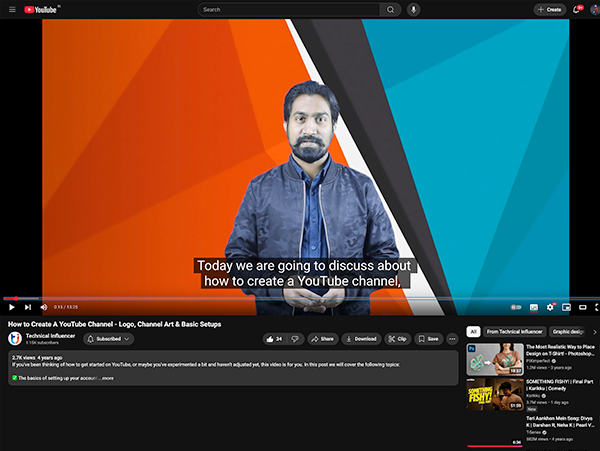The image size is (600, 451).
Task: Skip to next video
Action: tap(28, 307)
